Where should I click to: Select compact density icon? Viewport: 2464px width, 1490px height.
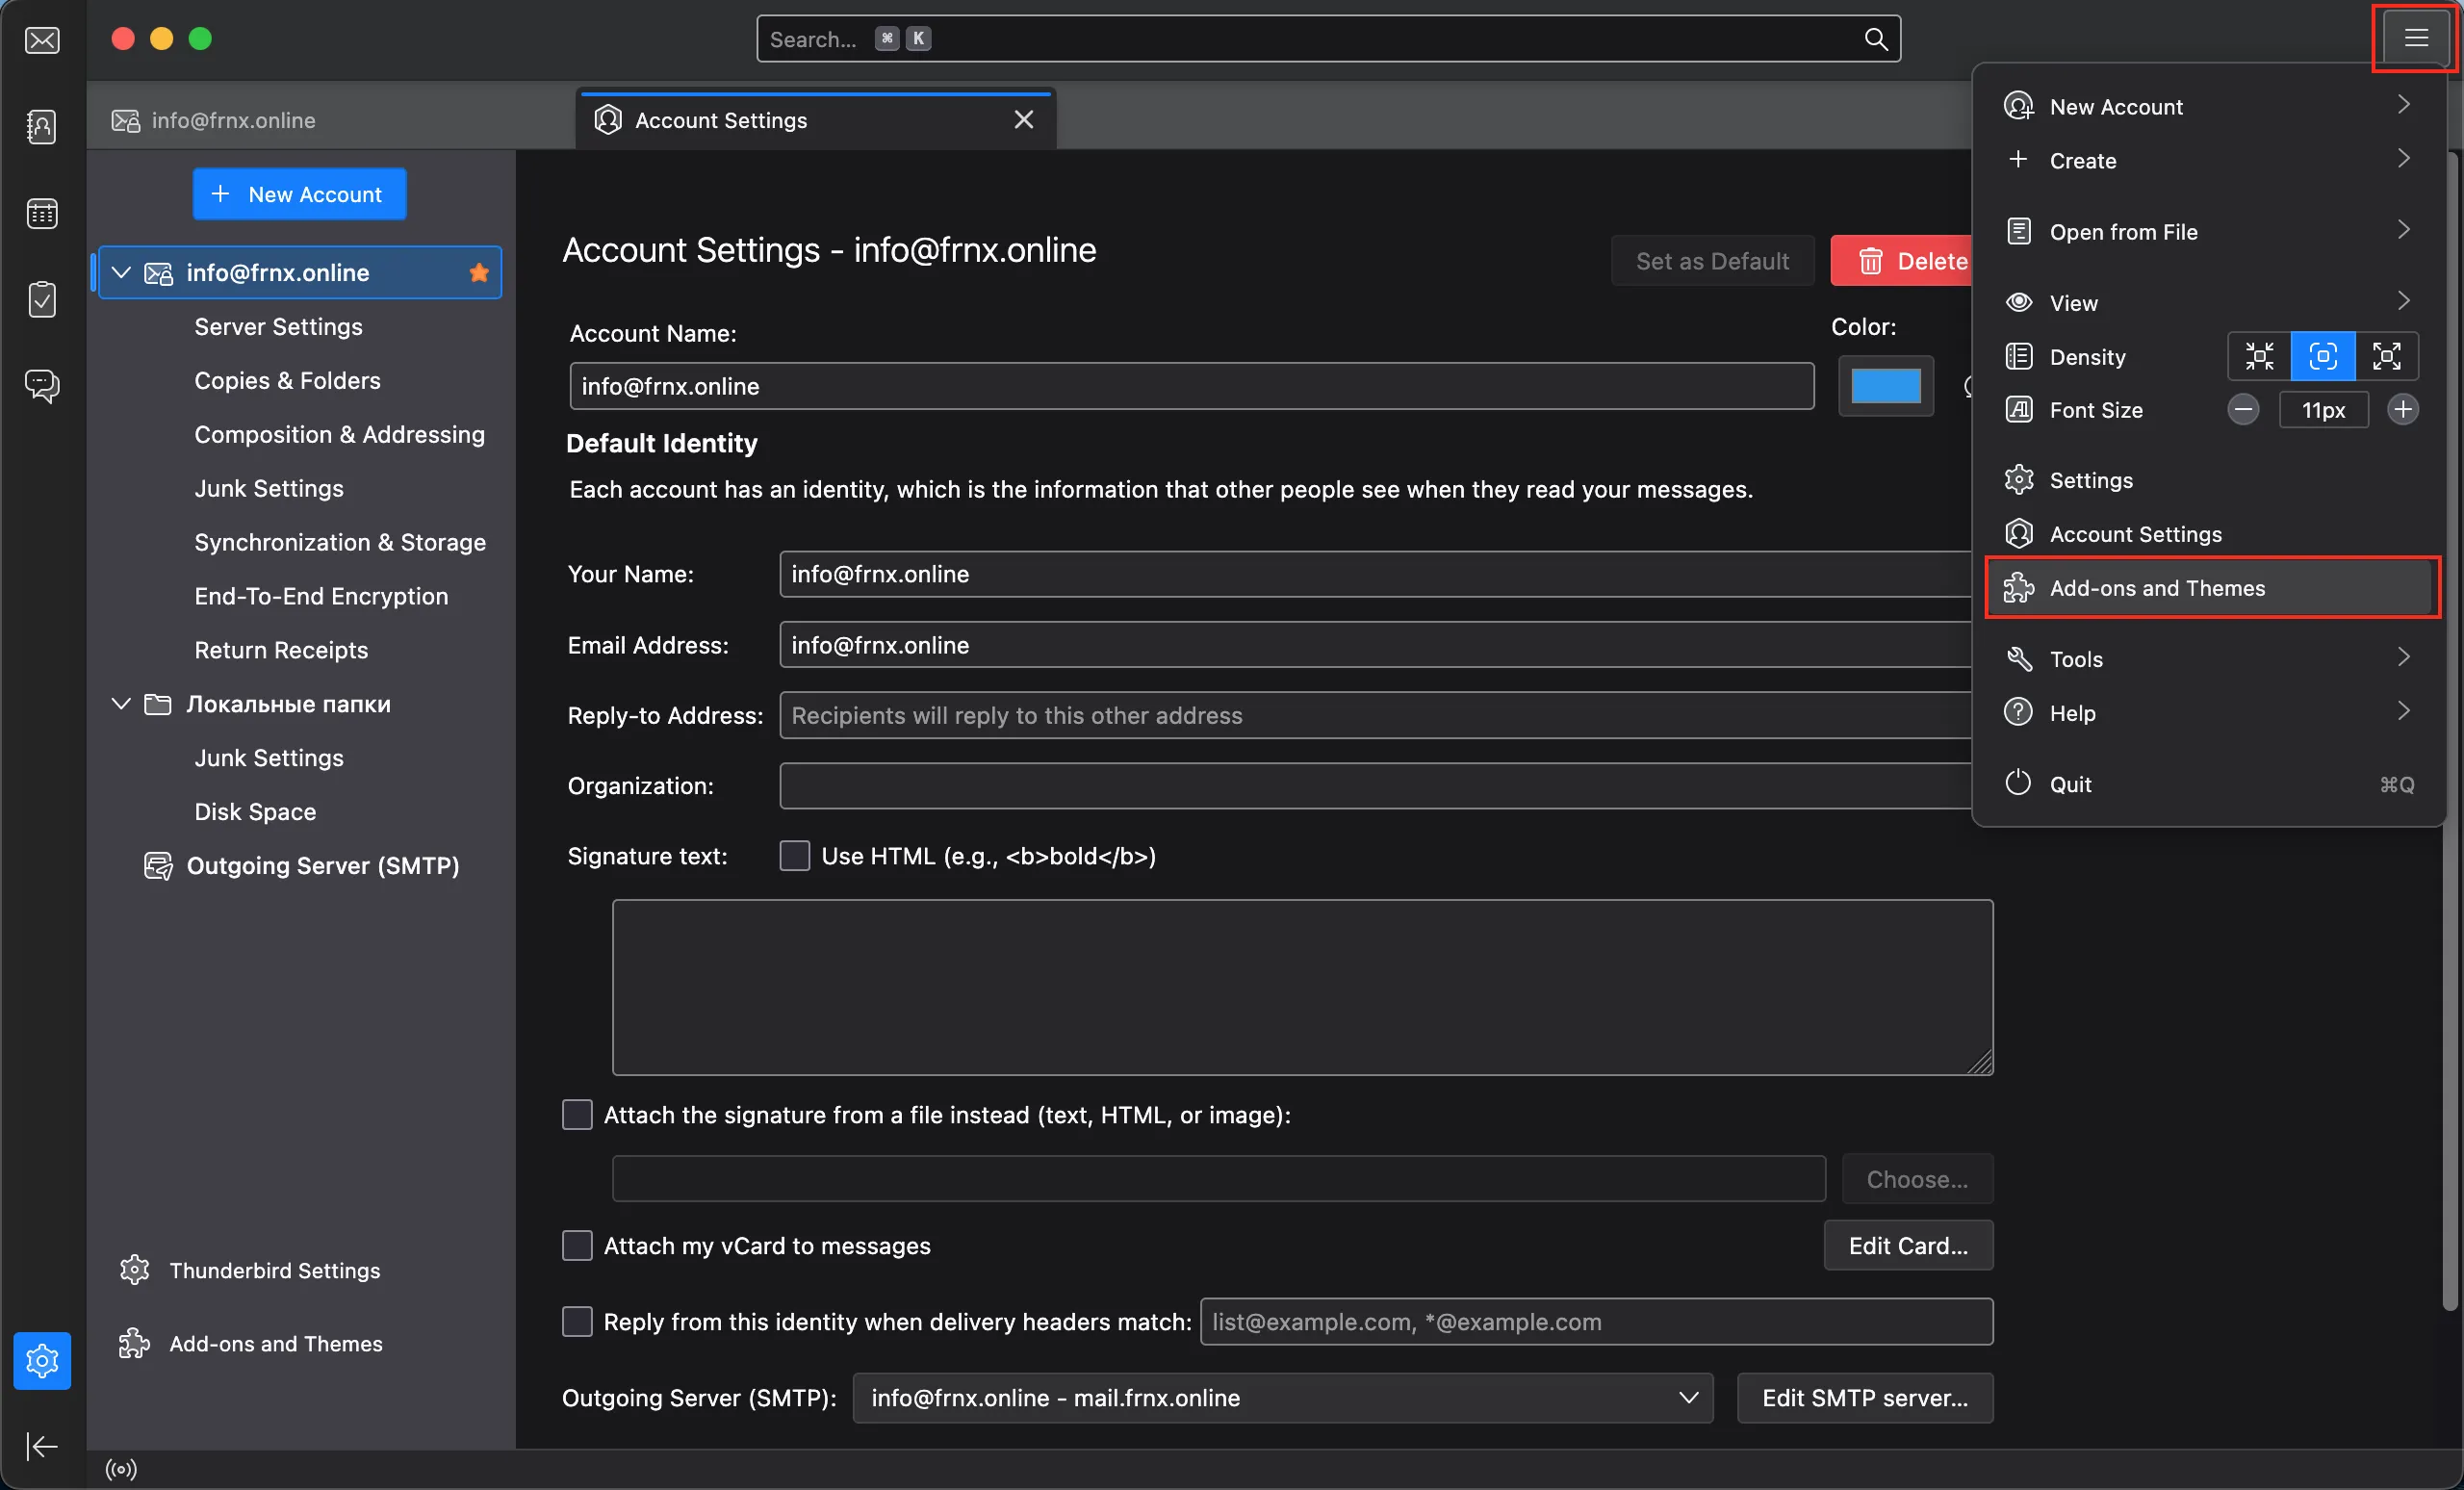click(2259, 356)
